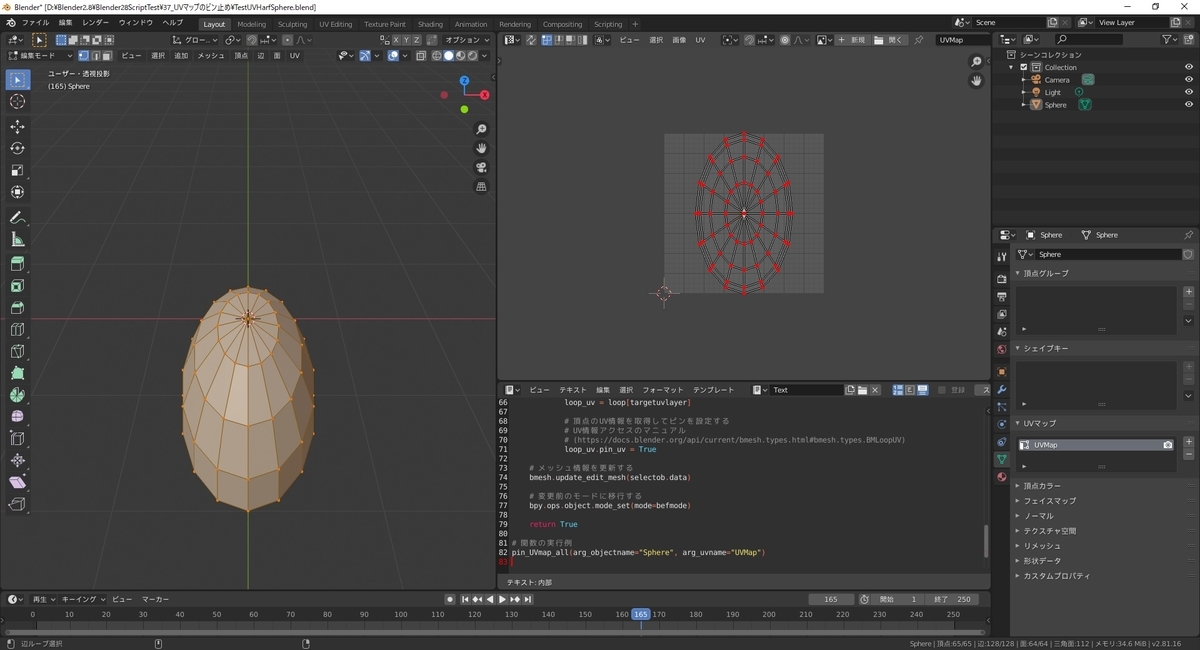Toggle visibility of Light in outliner
This screenshot has height=650, width=1200.
pyautogui.click(x=1189, y=92)
